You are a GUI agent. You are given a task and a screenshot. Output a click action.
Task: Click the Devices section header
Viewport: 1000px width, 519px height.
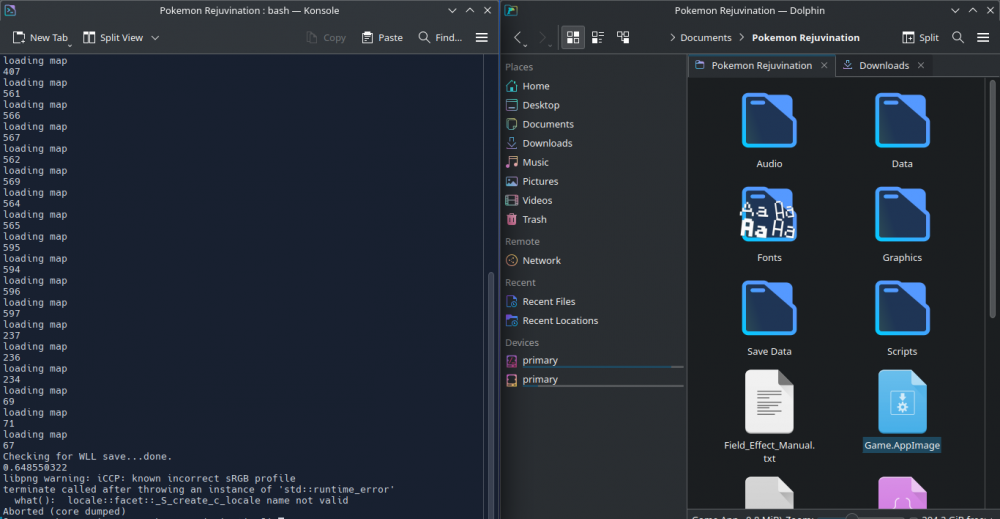pyautogui.click(x=522, y=342)
